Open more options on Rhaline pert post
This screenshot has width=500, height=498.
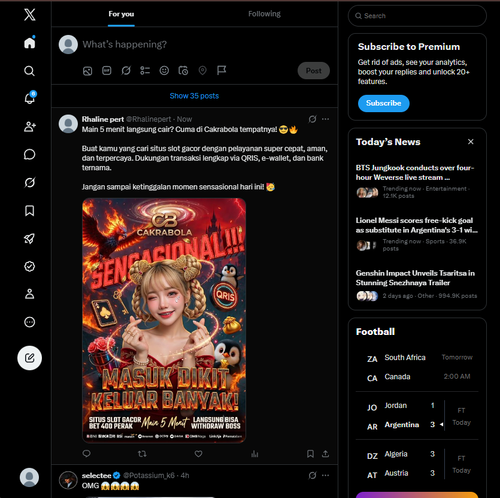pos(326,119)
